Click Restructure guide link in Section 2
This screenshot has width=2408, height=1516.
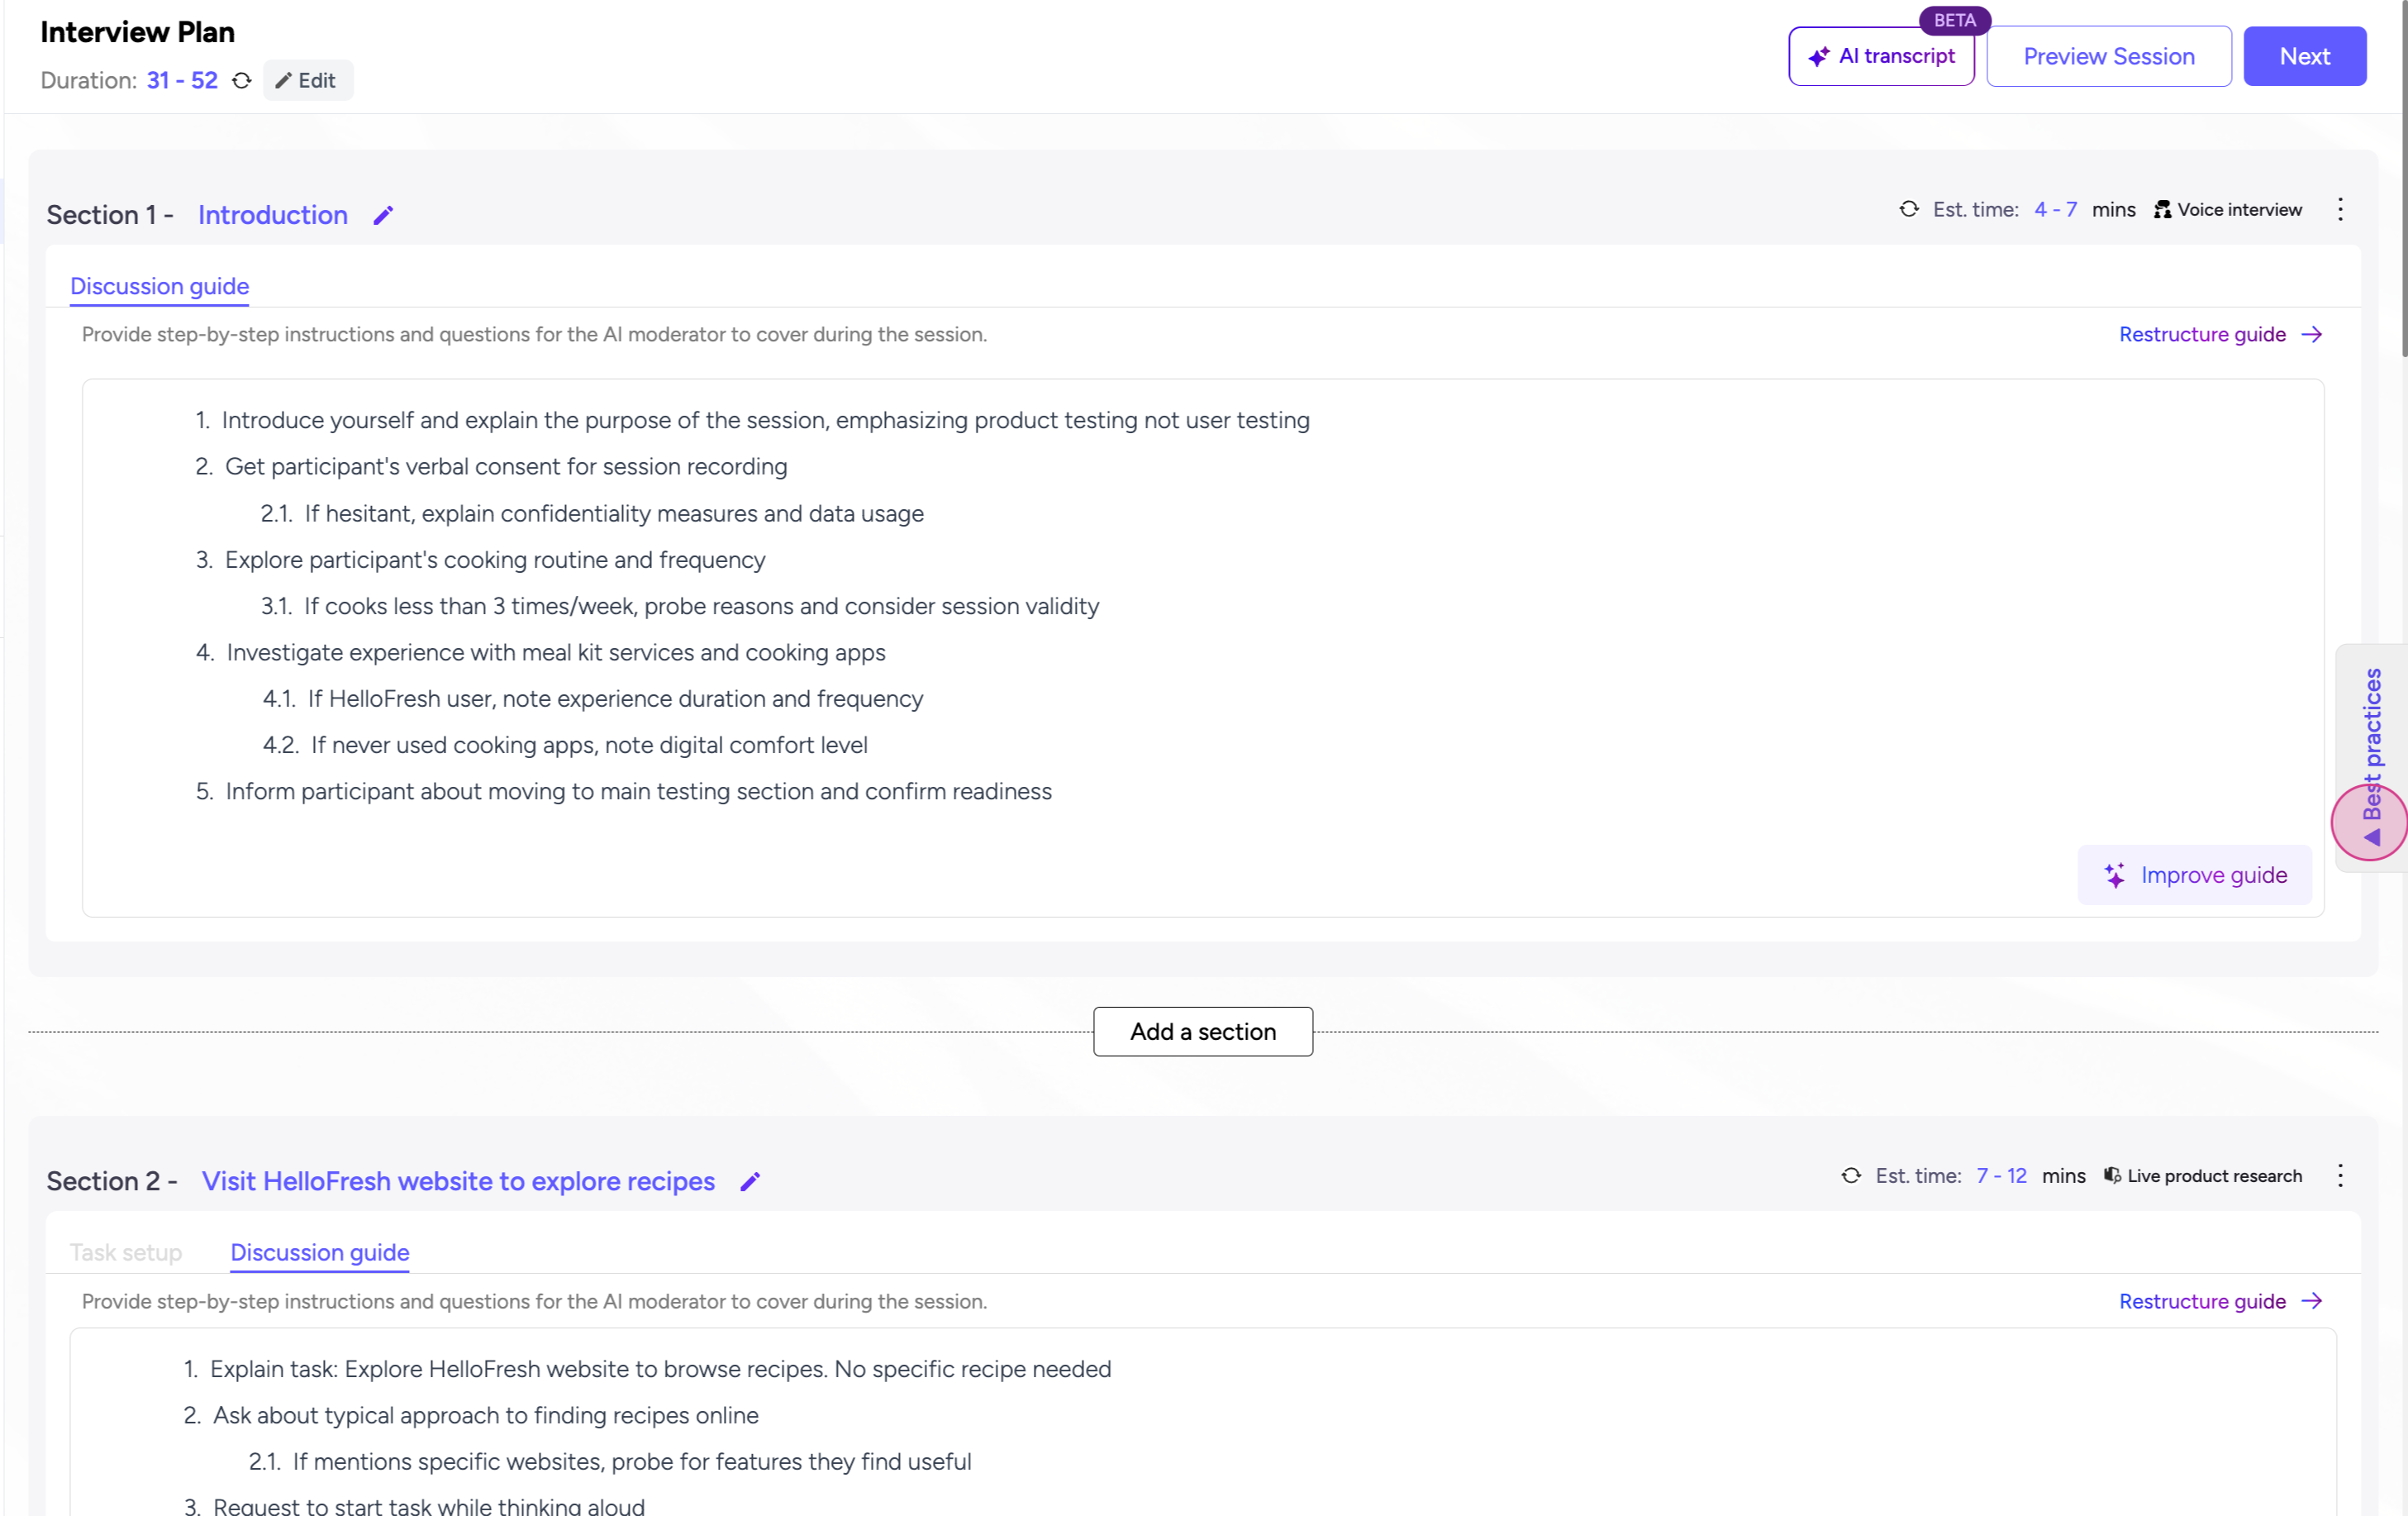point(2202,1301)
